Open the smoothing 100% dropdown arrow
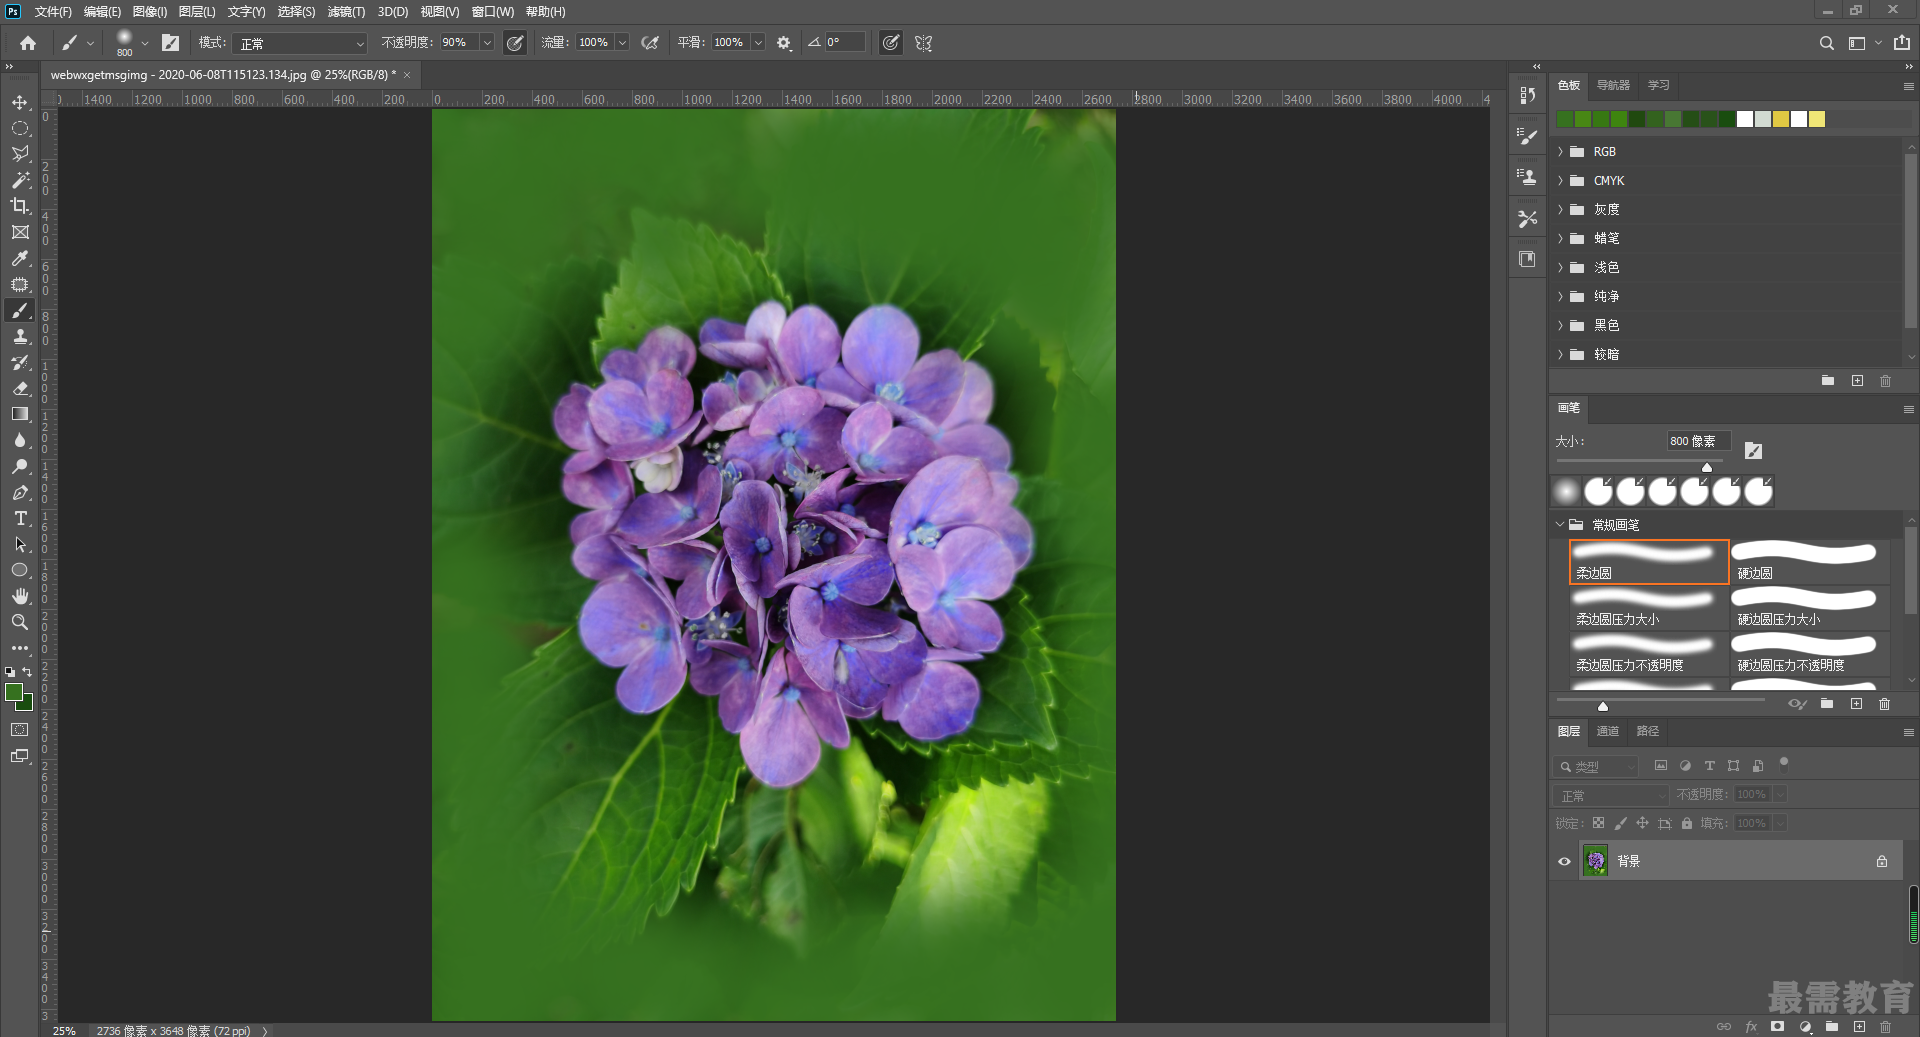Image resolution: width=1920 pixels, height=1037 pixels. 758,43
